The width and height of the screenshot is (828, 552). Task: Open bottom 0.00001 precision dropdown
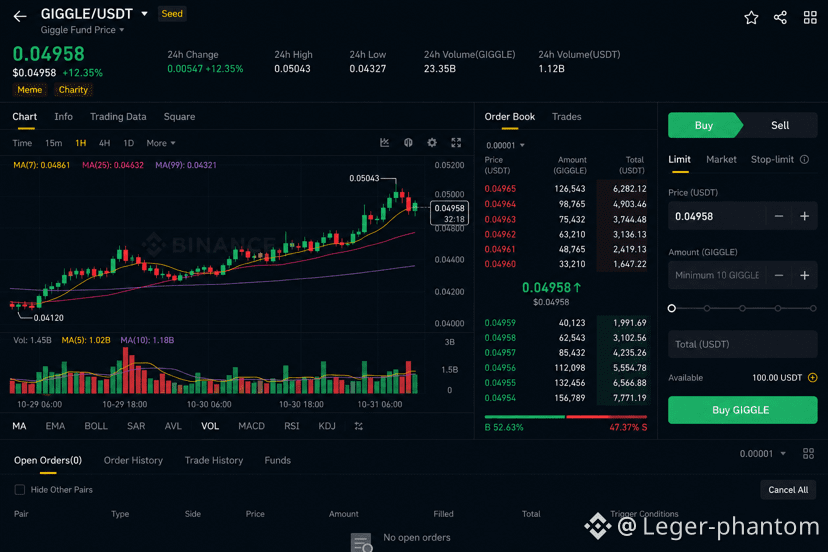click(x=763, y=454)
